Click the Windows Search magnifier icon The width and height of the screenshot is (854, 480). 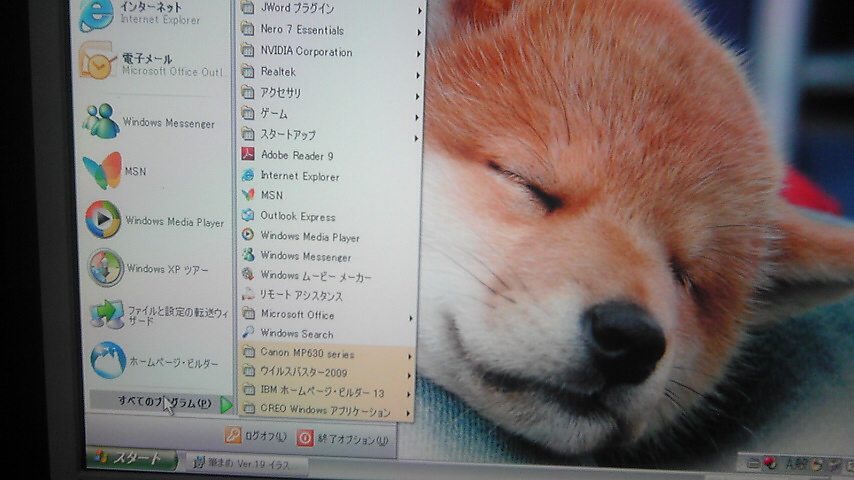[248, 332]
